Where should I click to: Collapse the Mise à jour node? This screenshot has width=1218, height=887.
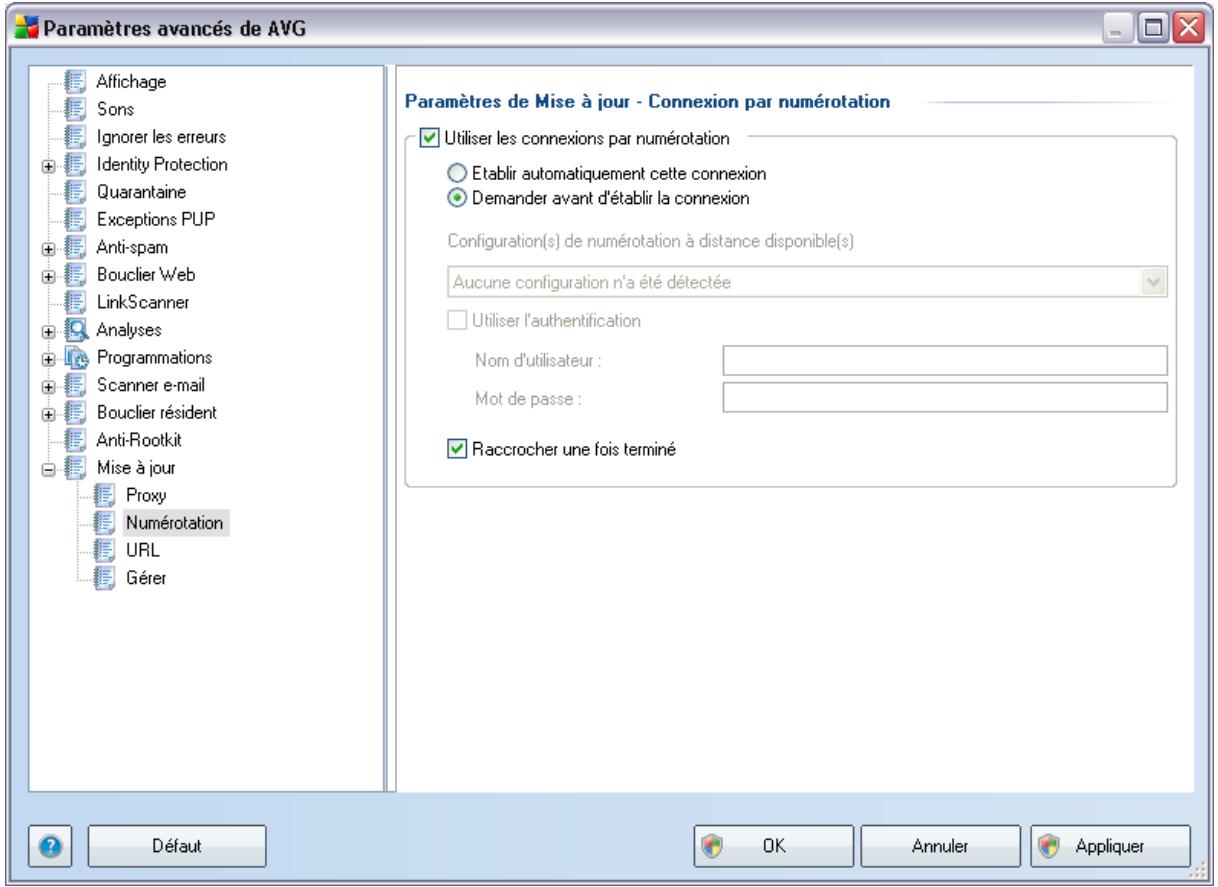[x=48, y=467]
